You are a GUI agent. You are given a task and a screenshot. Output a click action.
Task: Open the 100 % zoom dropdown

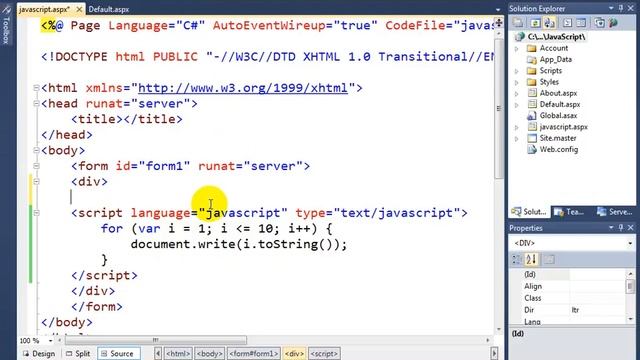[51, 340]
